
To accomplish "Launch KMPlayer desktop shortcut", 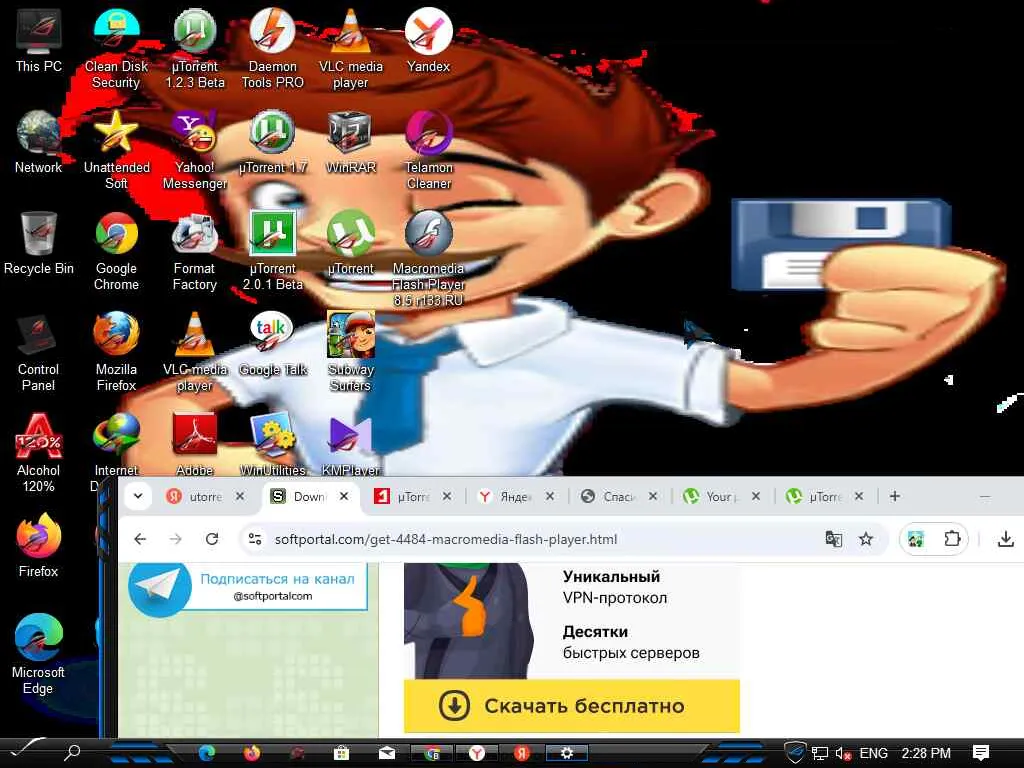I will [351, 444].
